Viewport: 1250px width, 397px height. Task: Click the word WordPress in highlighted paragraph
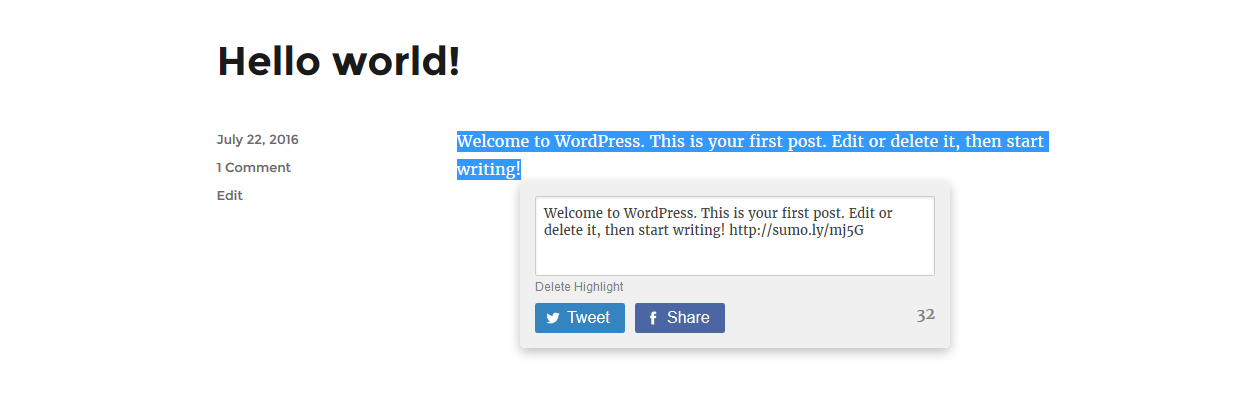pos(597,142)
